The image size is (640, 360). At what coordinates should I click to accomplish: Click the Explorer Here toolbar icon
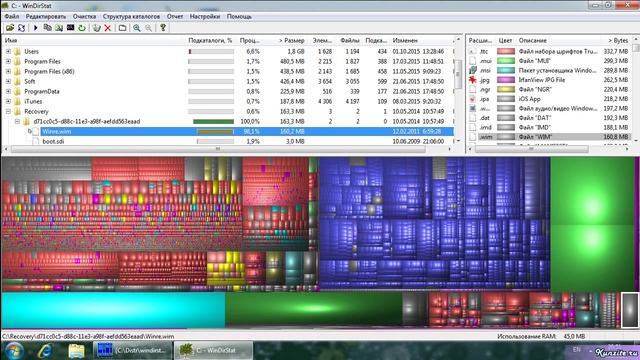click(x=59, y=28)
